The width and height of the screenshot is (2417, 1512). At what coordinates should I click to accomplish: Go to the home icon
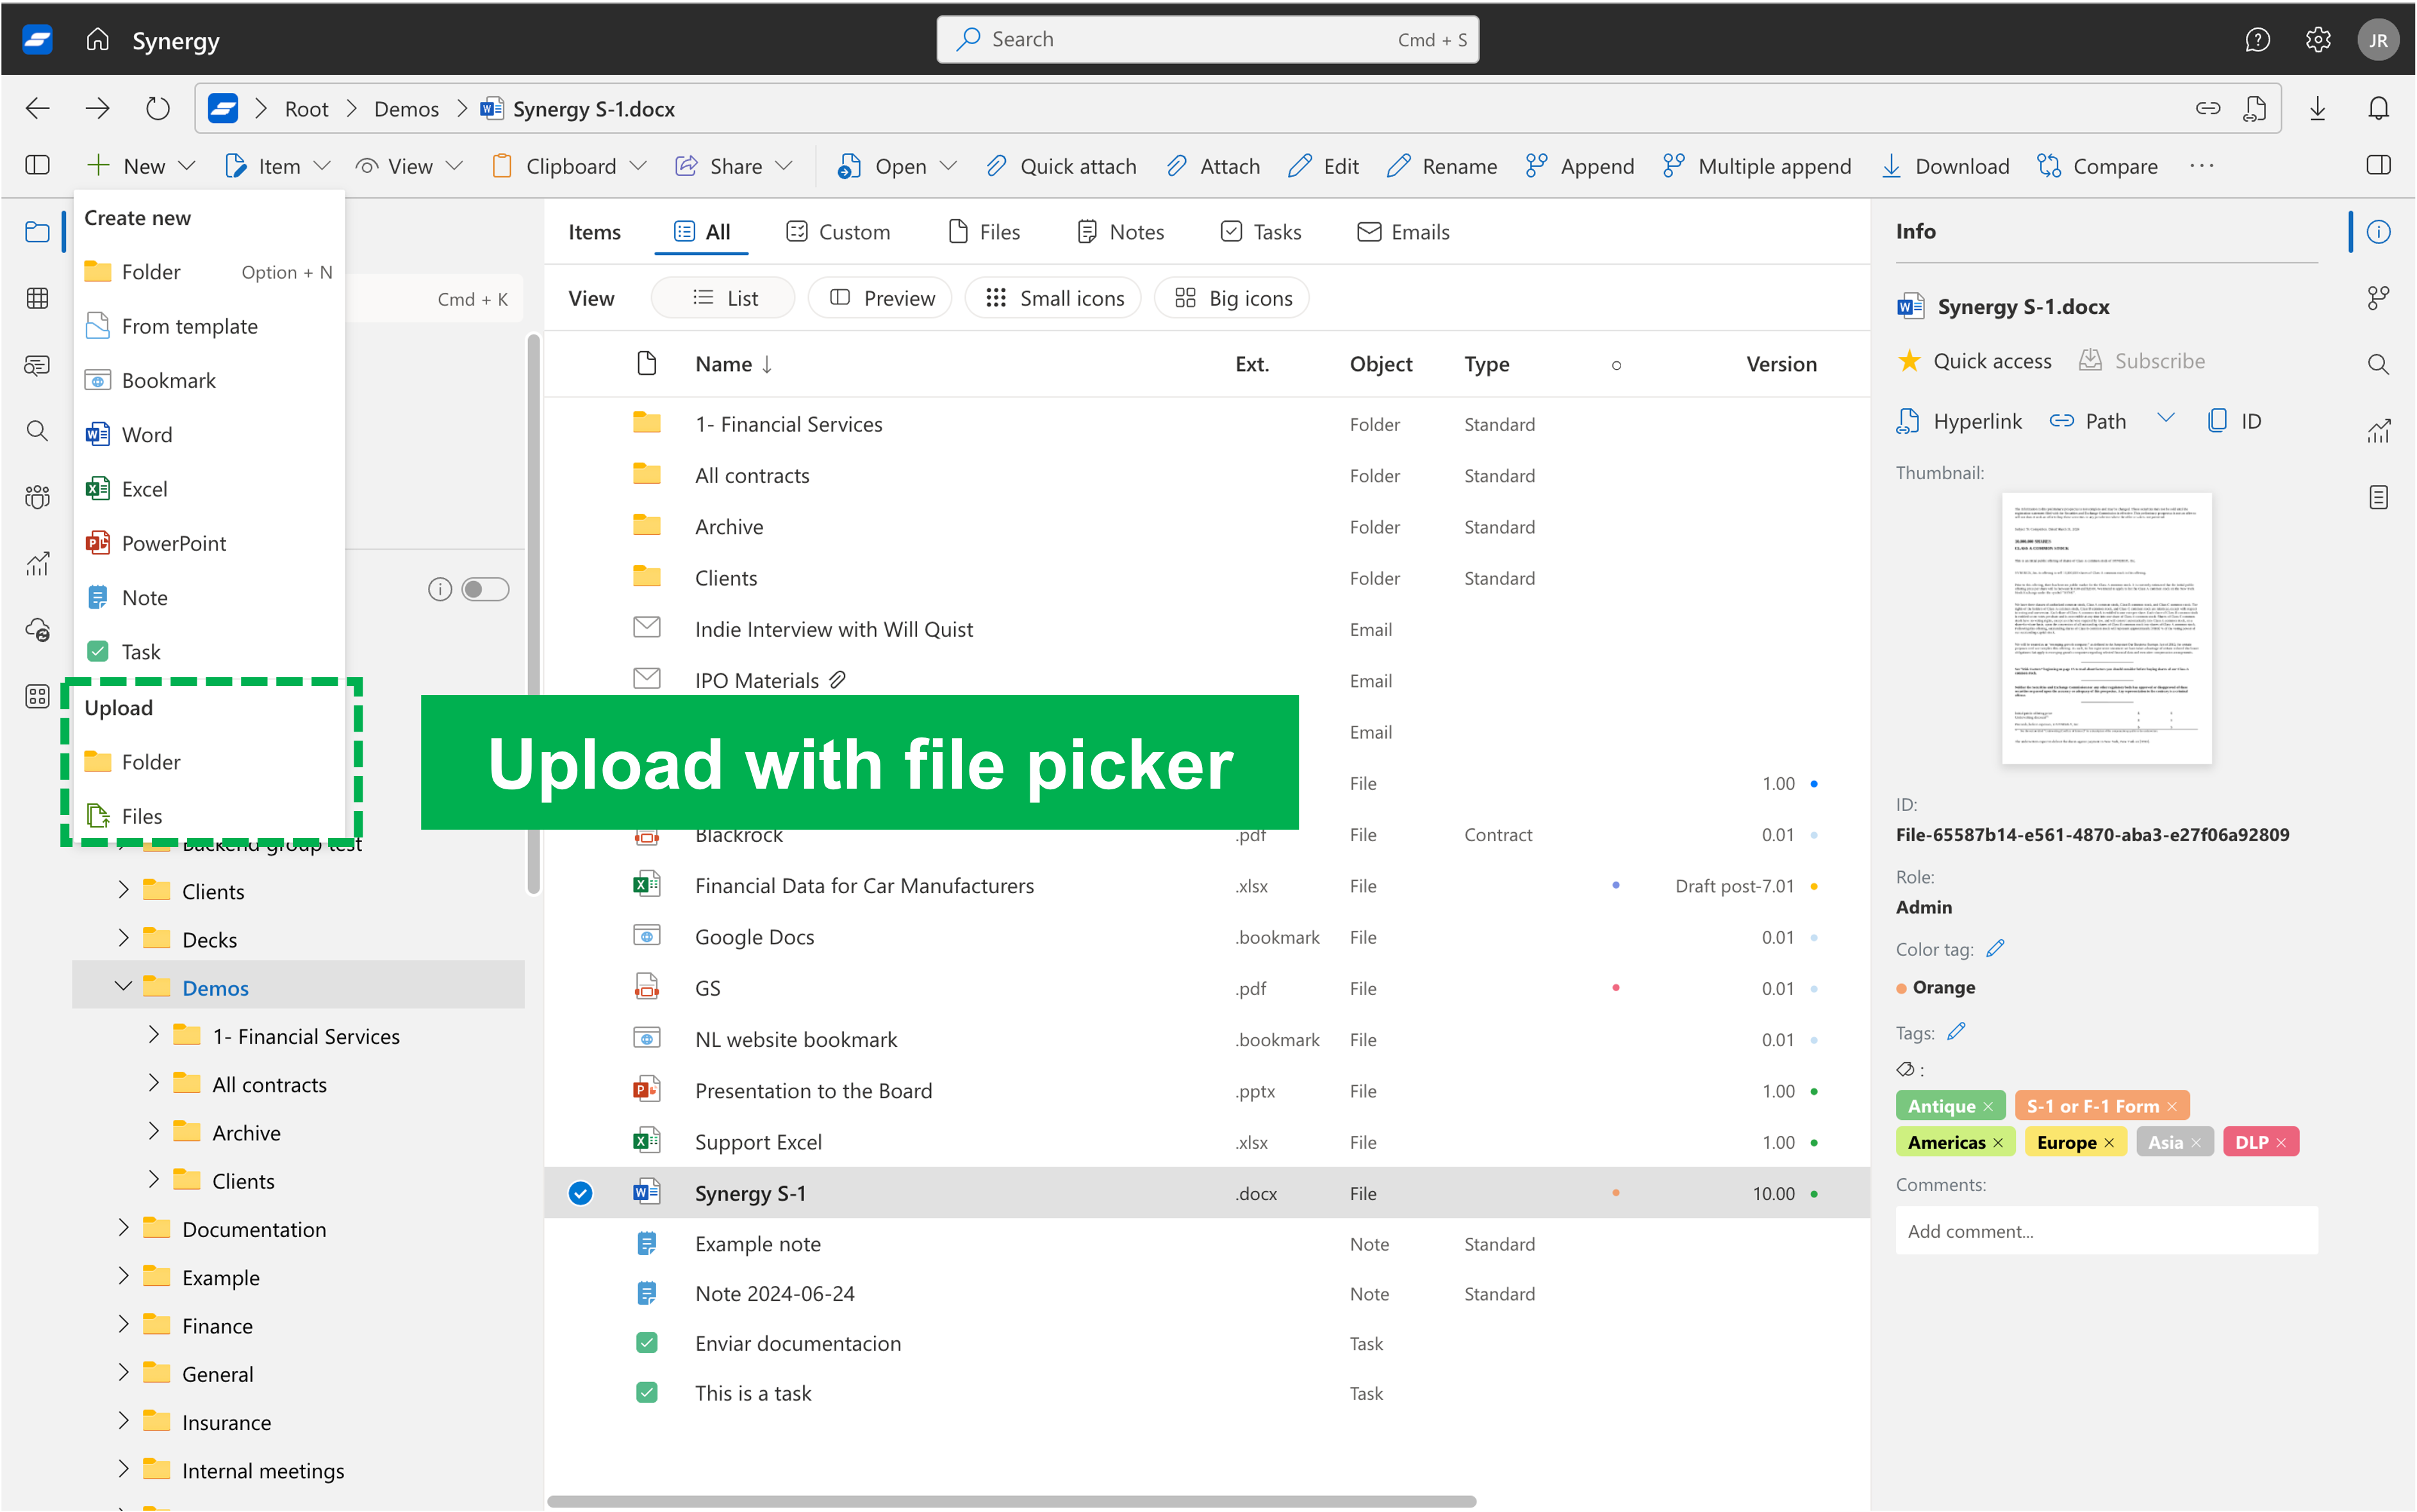(97, 40)
